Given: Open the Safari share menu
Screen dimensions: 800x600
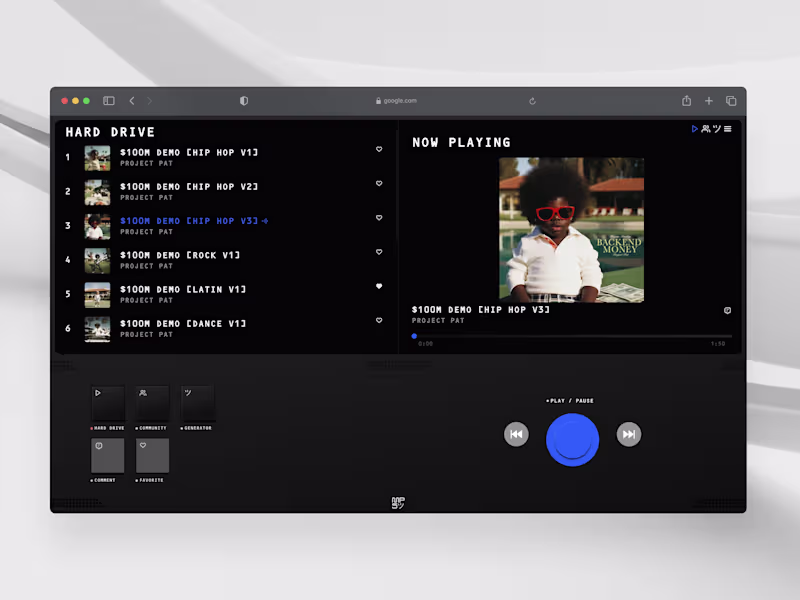Looking at the screenshot, I should tap(687, 101).
